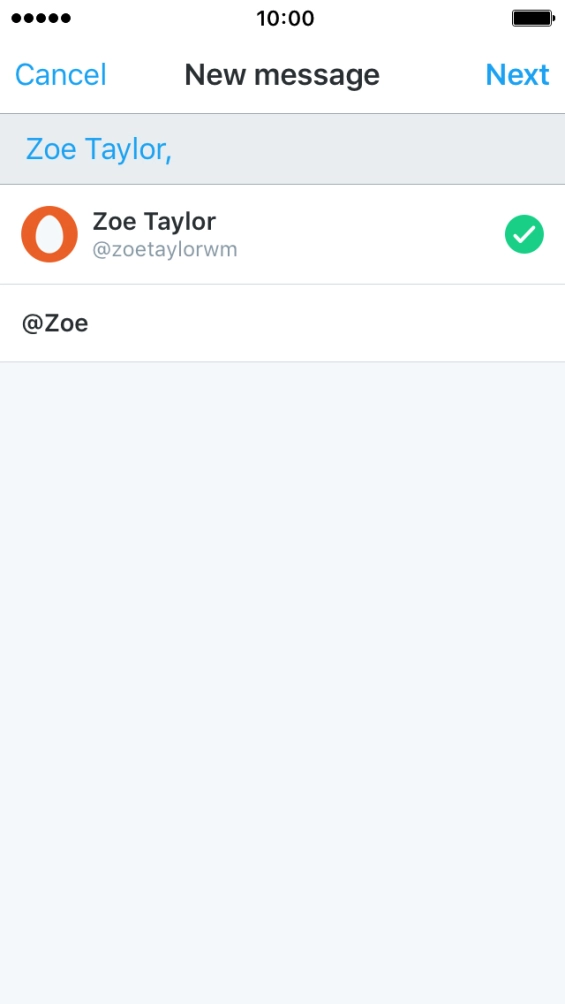Open the @Zoe suggestion row
The height and width of the screenshot is (1004, 565).
point(282,323)
